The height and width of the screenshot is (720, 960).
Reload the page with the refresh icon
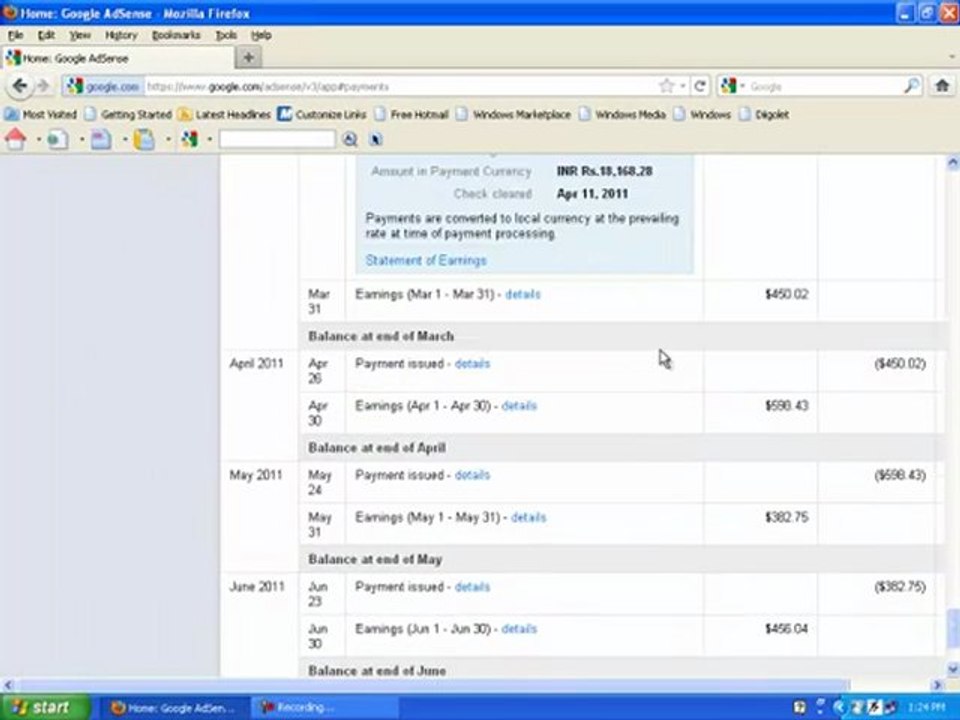point(700,86)
